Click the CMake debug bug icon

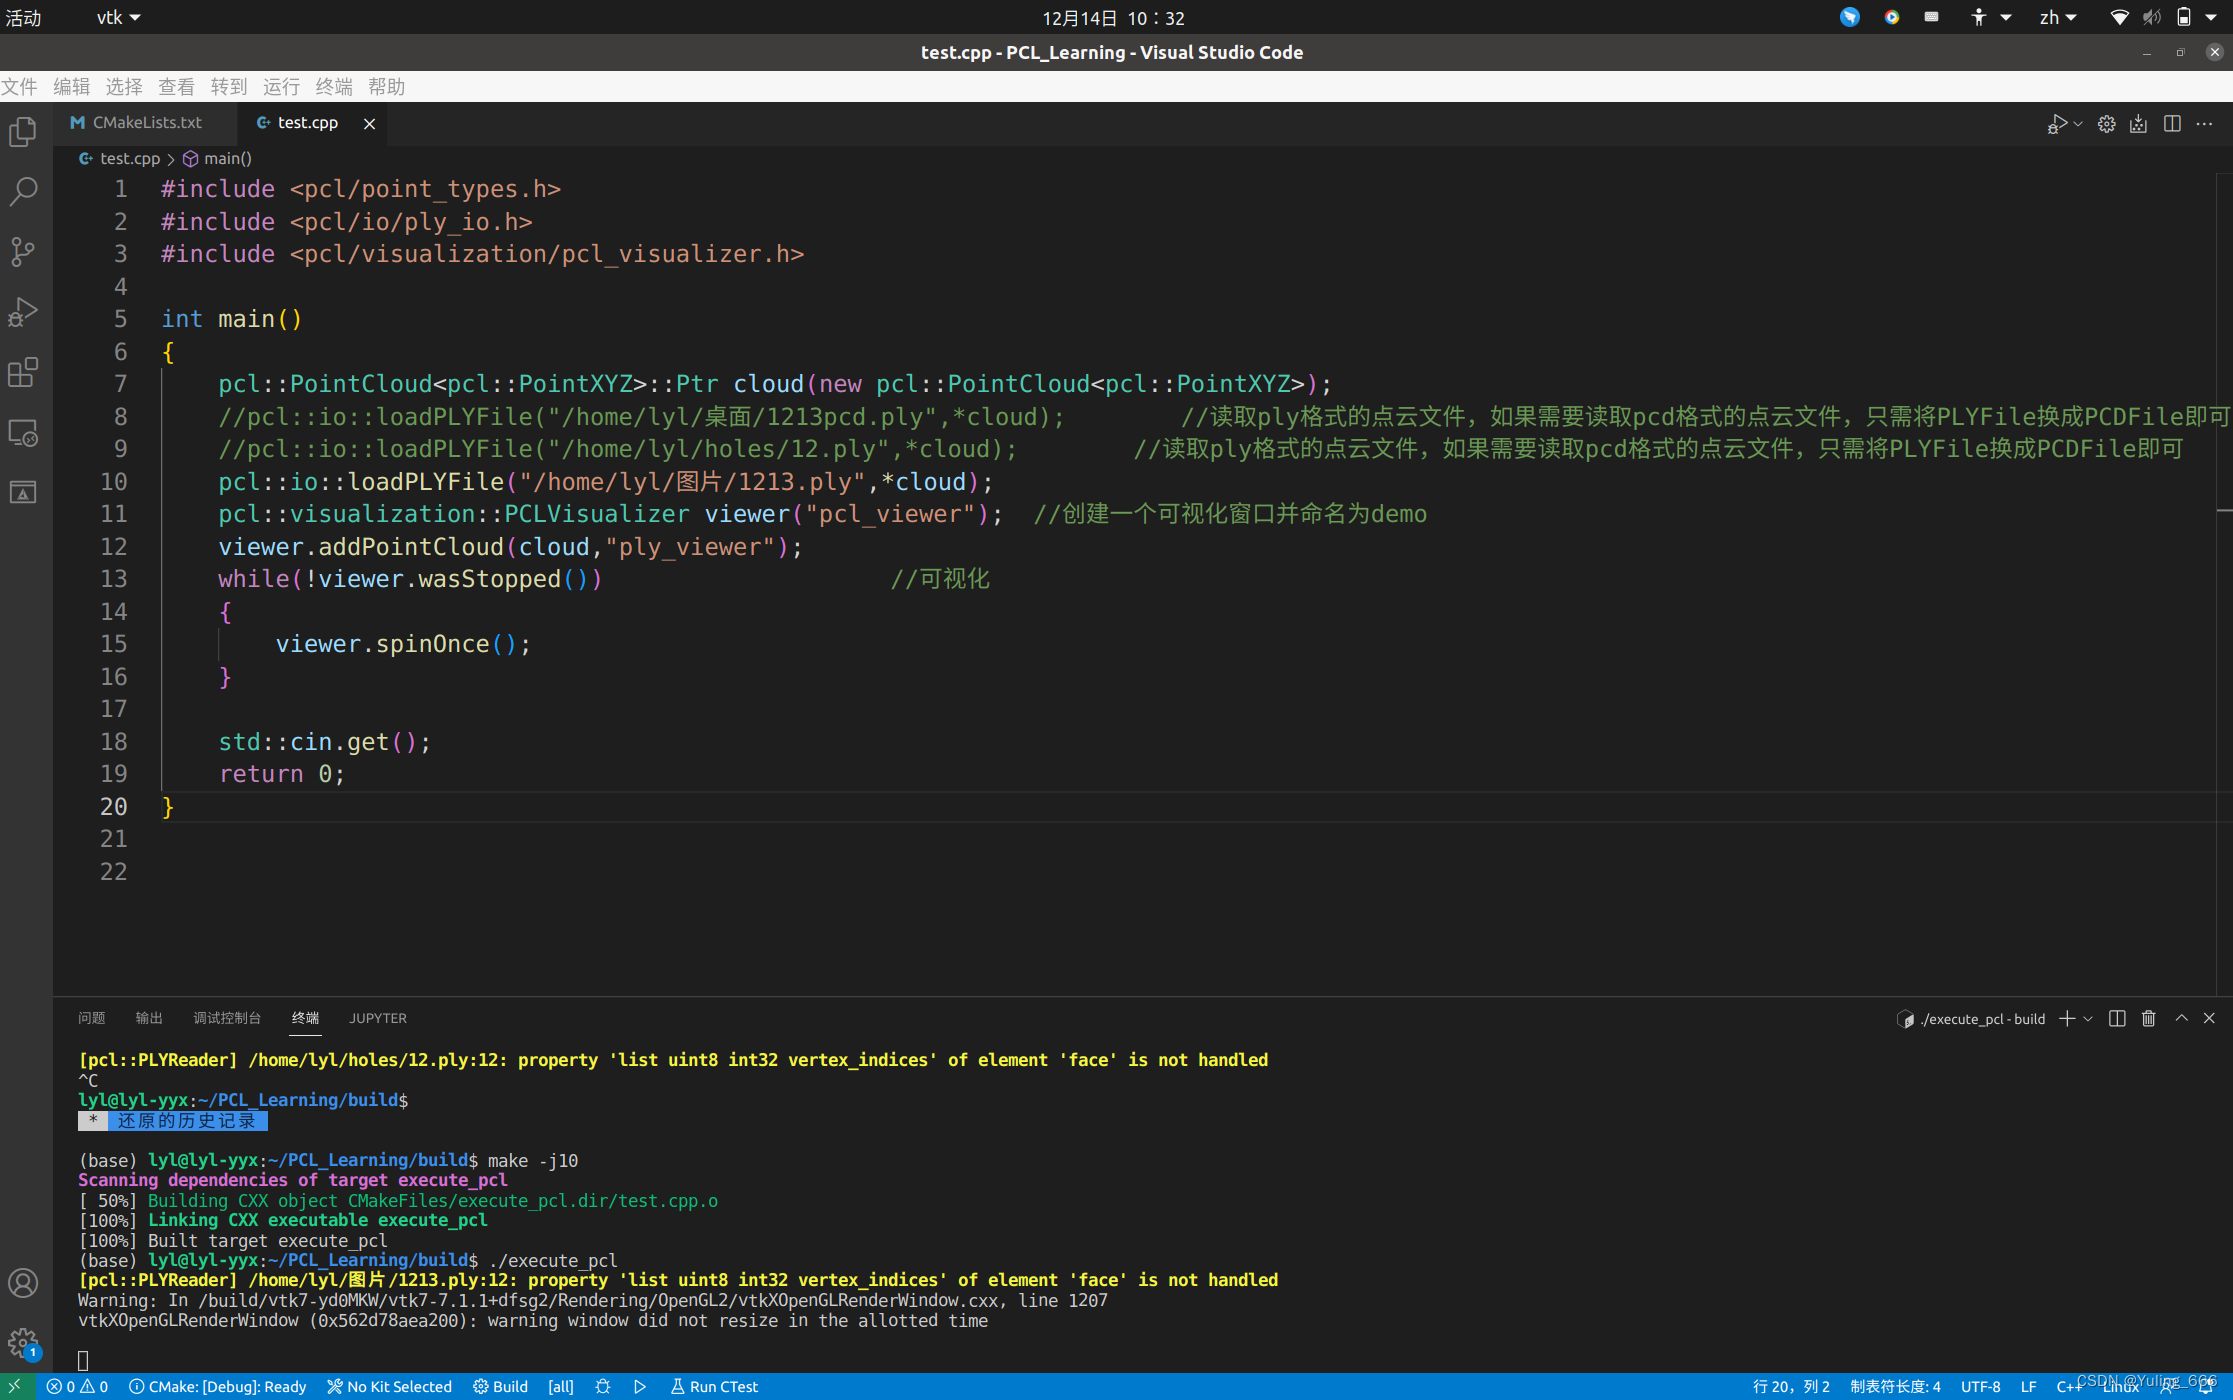click(x=602, y=1386)
